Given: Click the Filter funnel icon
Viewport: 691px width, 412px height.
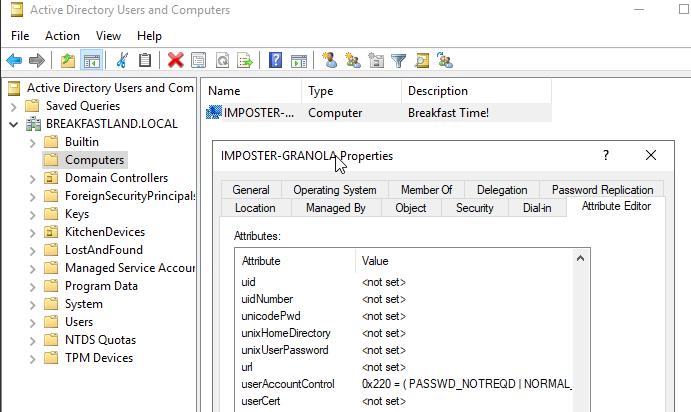Looking at the screenshot, I should 398,60.
